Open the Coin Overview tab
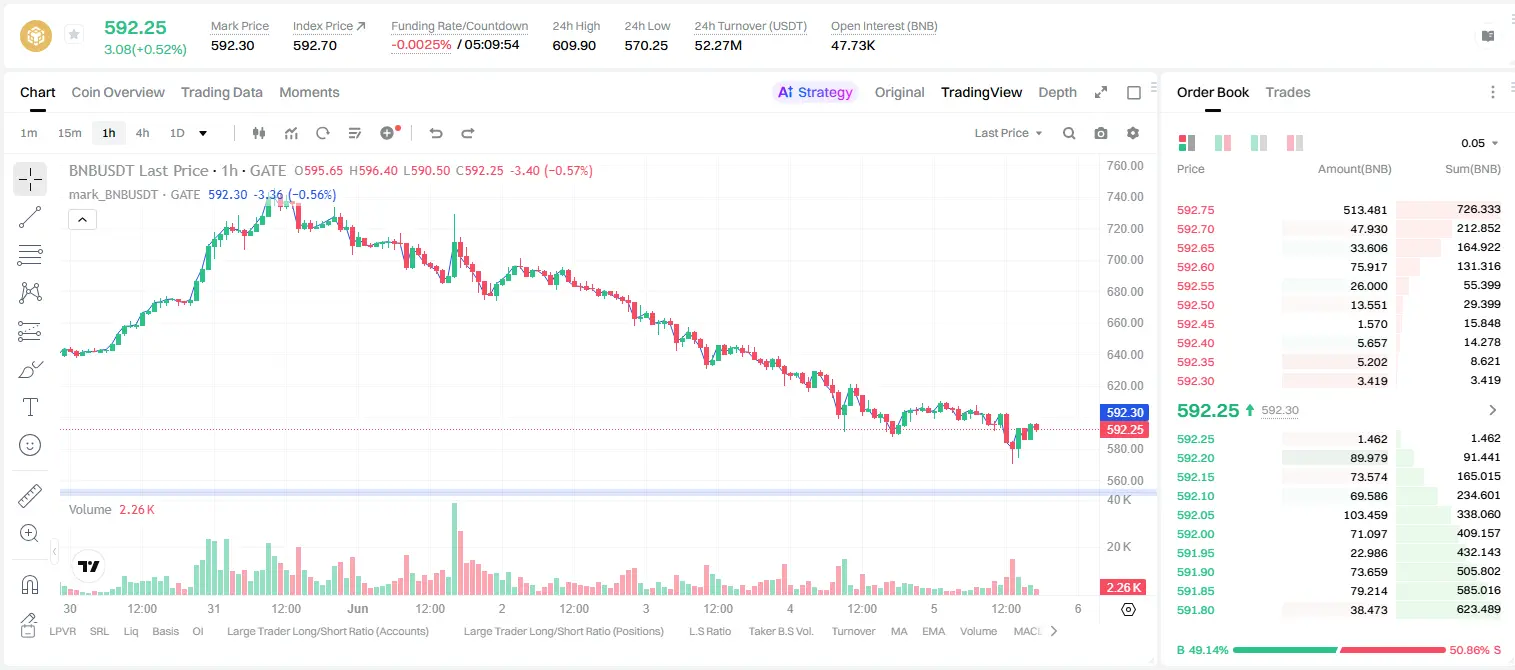This screenshot has width=1515, height=670. pos(118,92)
